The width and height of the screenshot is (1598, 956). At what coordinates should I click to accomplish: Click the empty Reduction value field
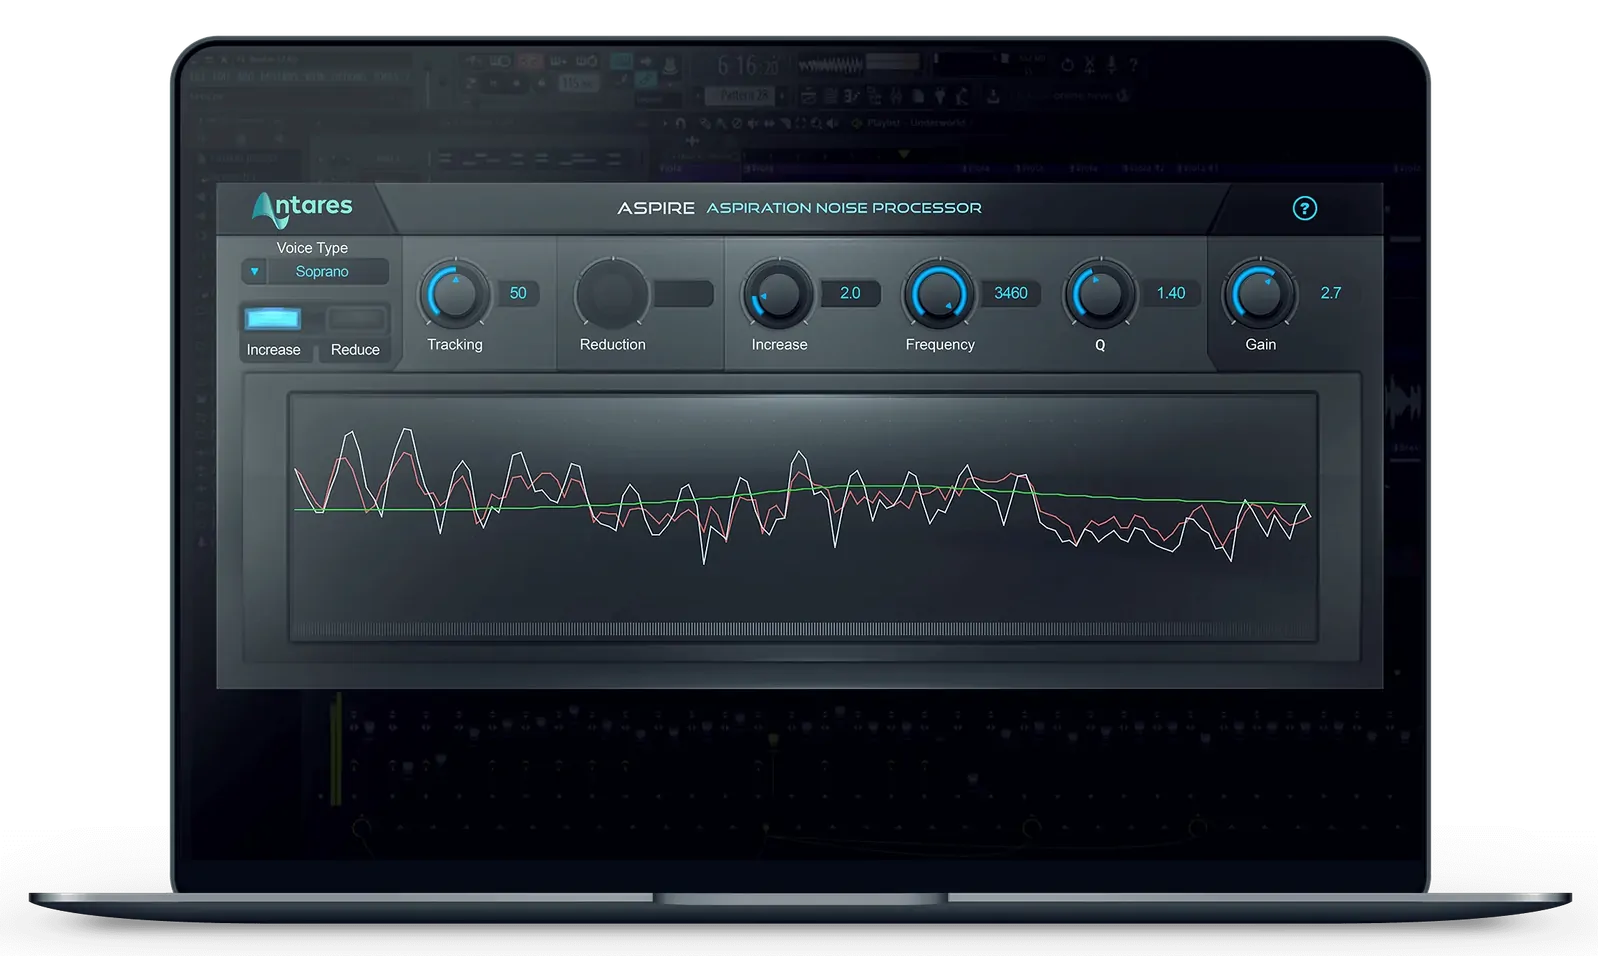(x=683, y=293)
